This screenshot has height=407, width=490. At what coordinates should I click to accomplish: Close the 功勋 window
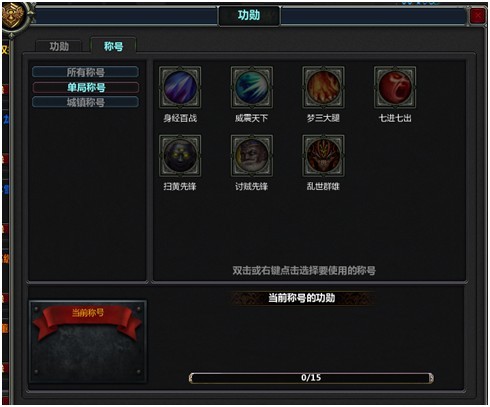(x=477, y=15)
